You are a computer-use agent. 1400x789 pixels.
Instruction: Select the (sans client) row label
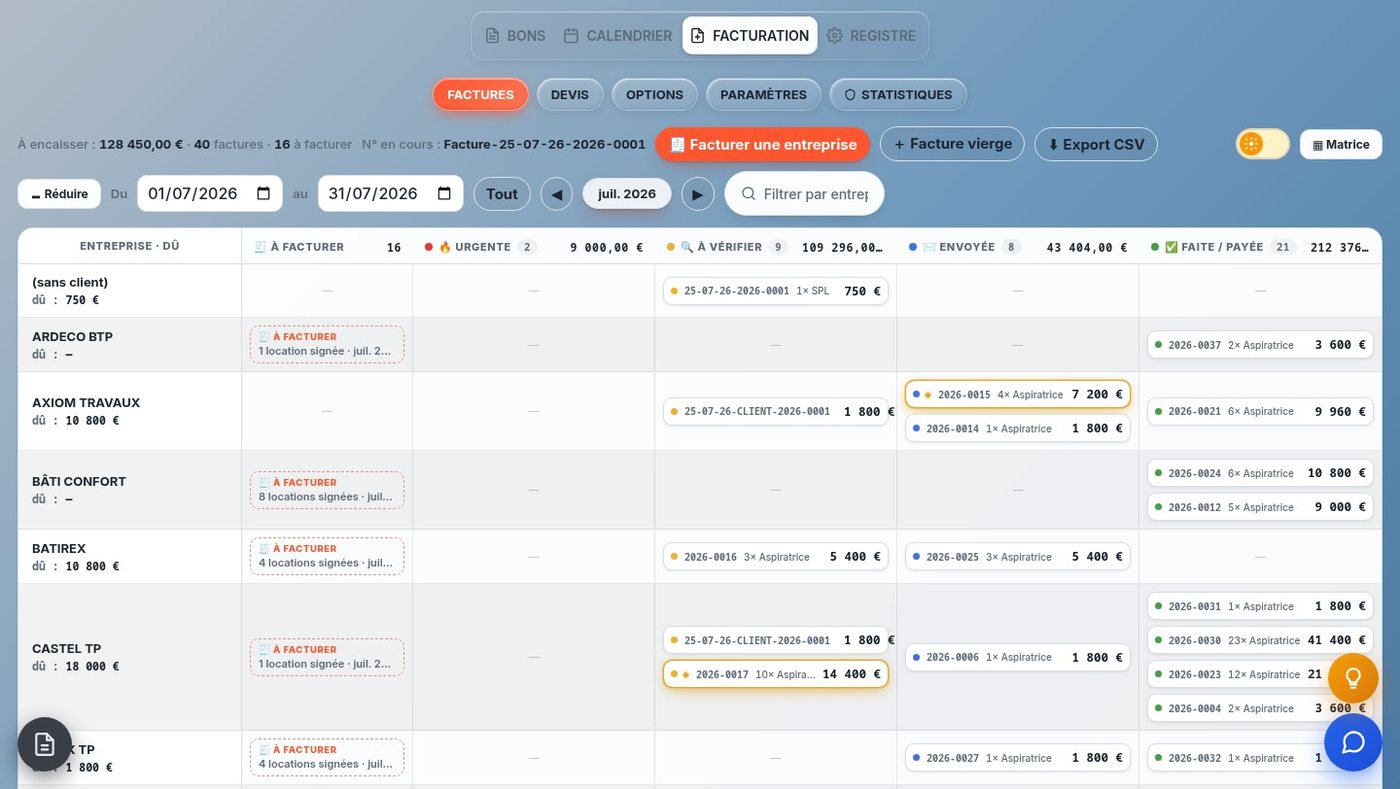pos(70,283)
